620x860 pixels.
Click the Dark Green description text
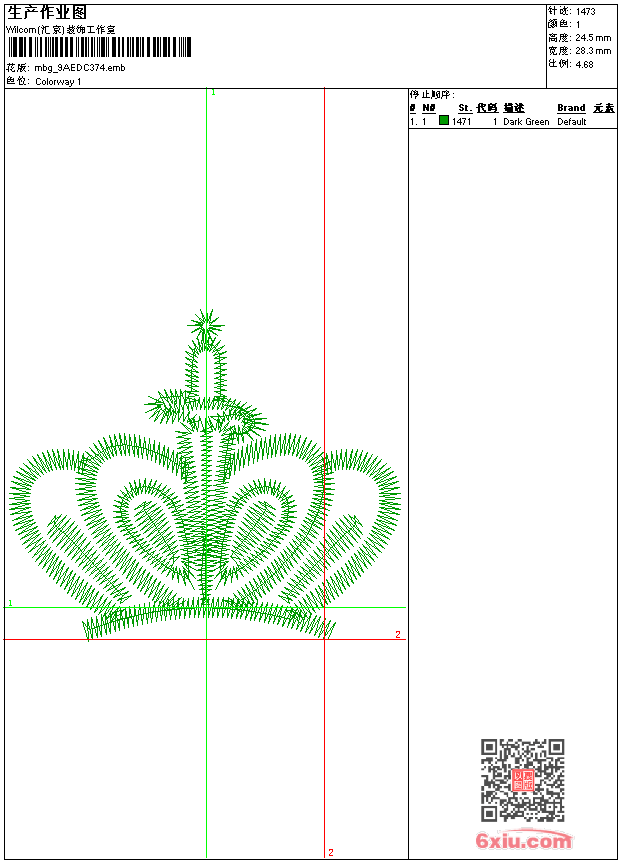tap(526, 122)
